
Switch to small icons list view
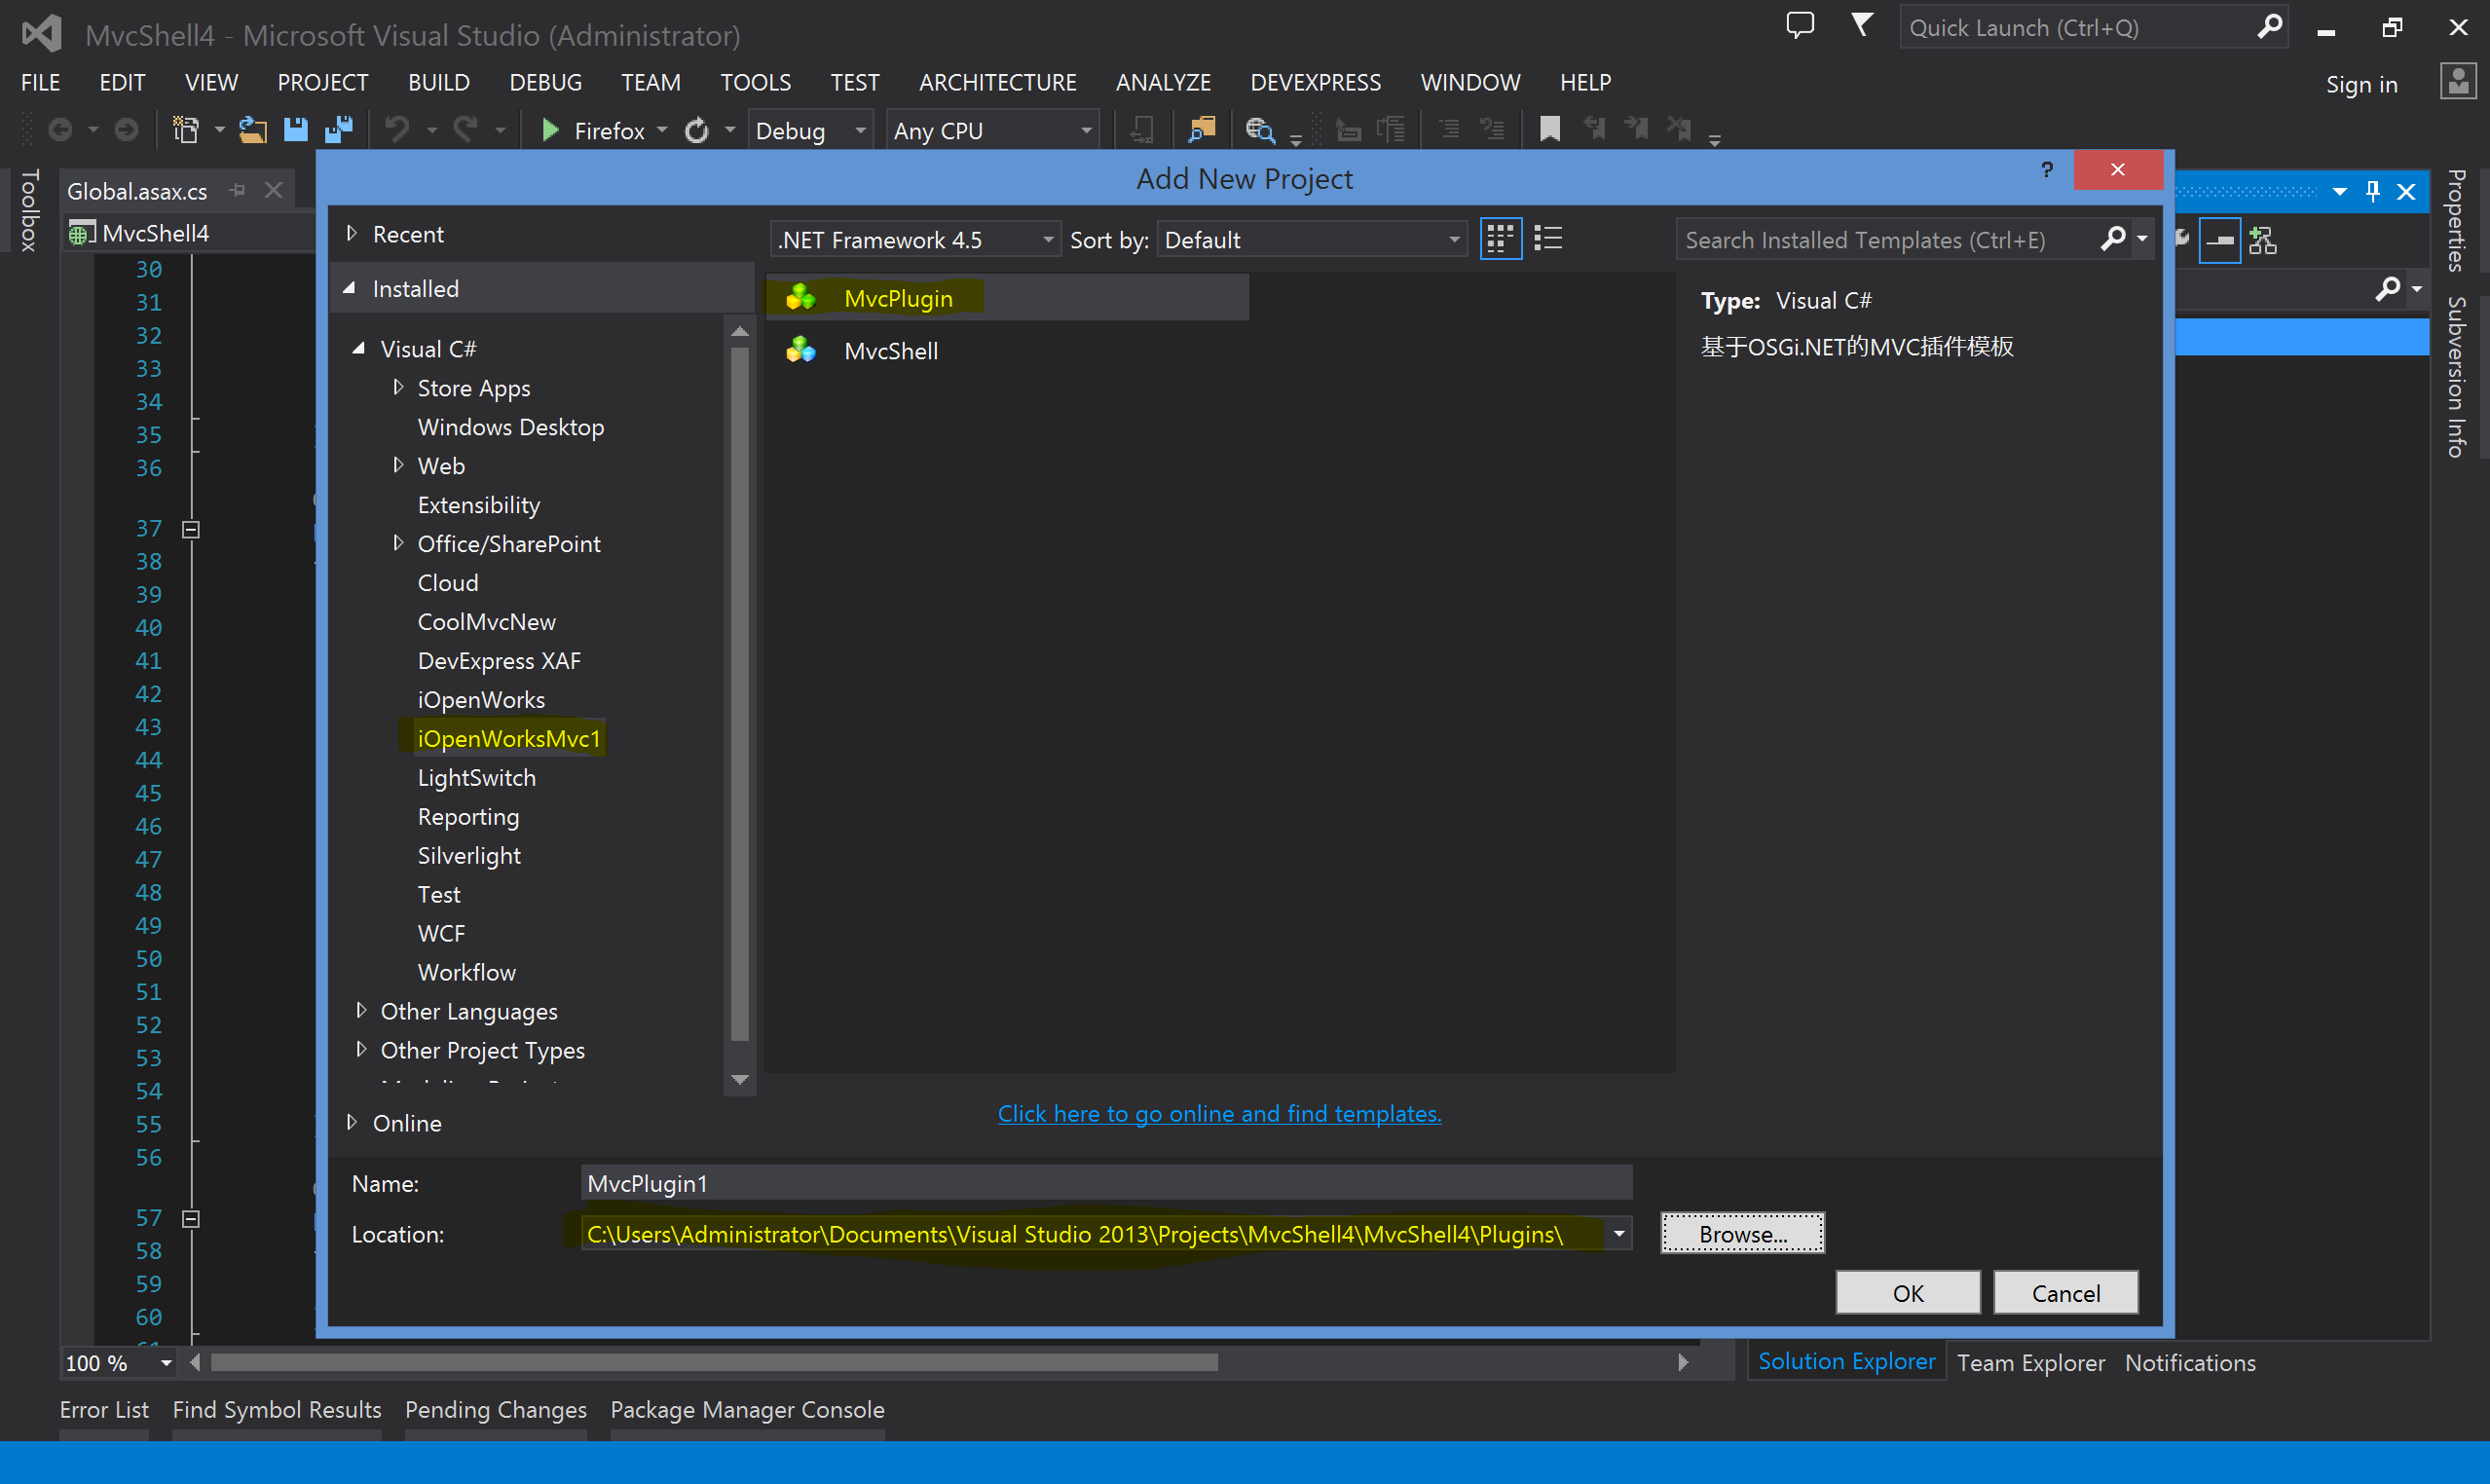1548,239
